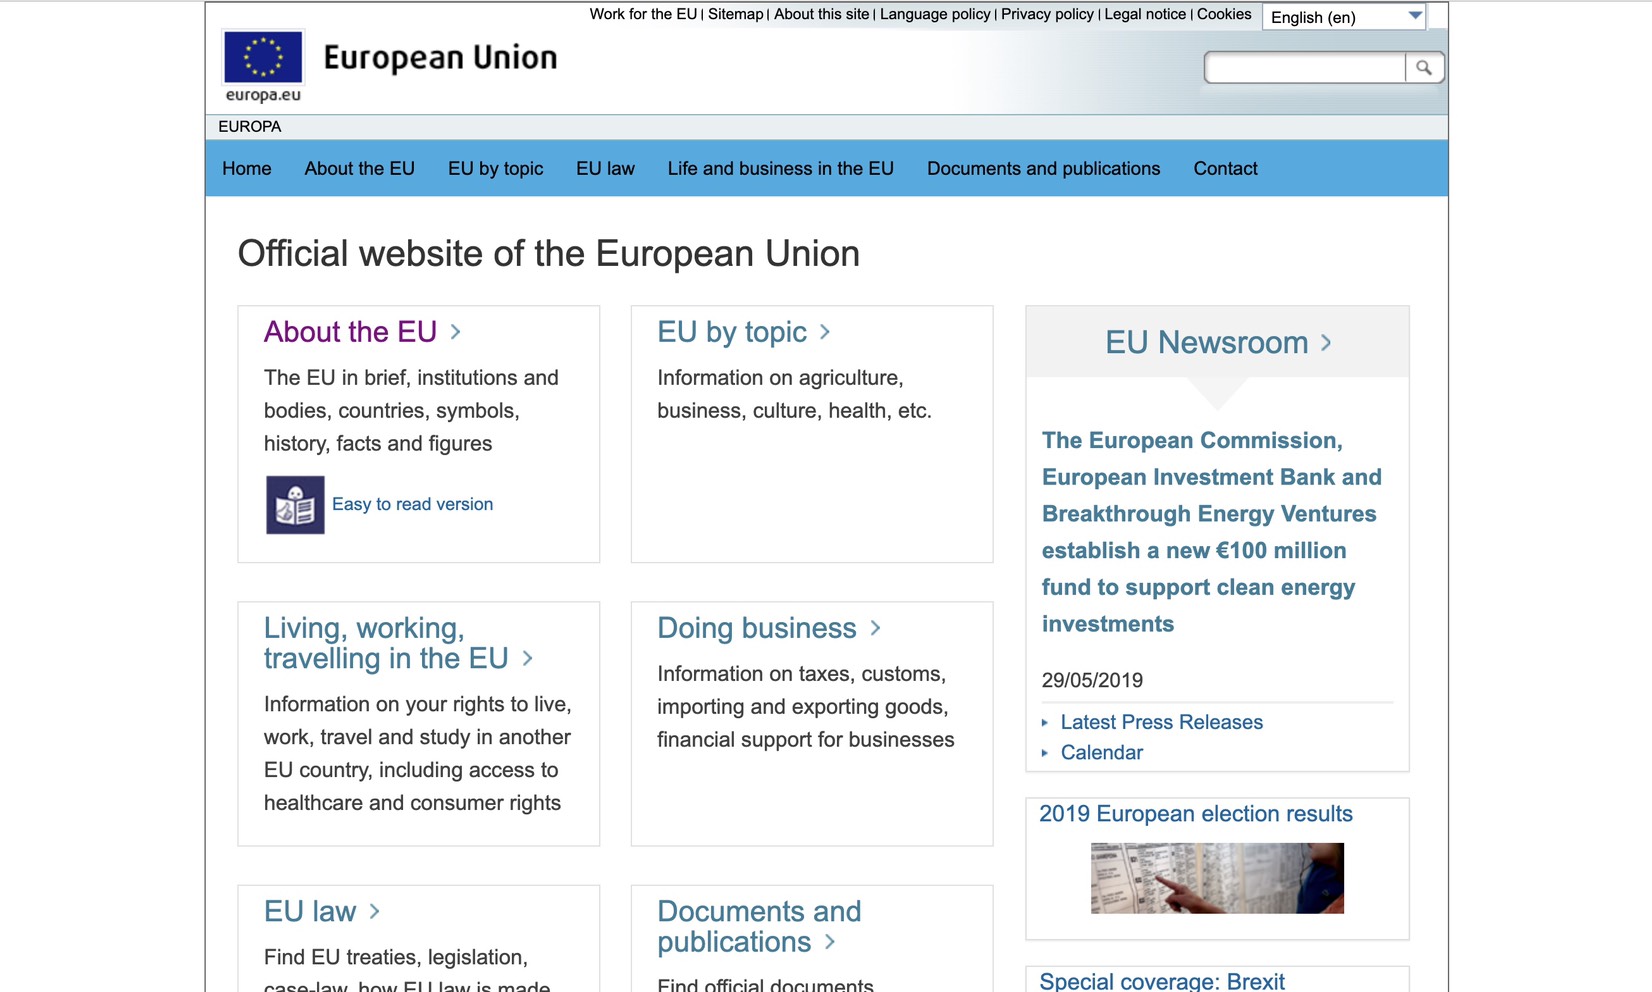This screenshot has height=992, width=1652.
Task: Open About the EU navigation menu item
Action: tap(360, 169)
